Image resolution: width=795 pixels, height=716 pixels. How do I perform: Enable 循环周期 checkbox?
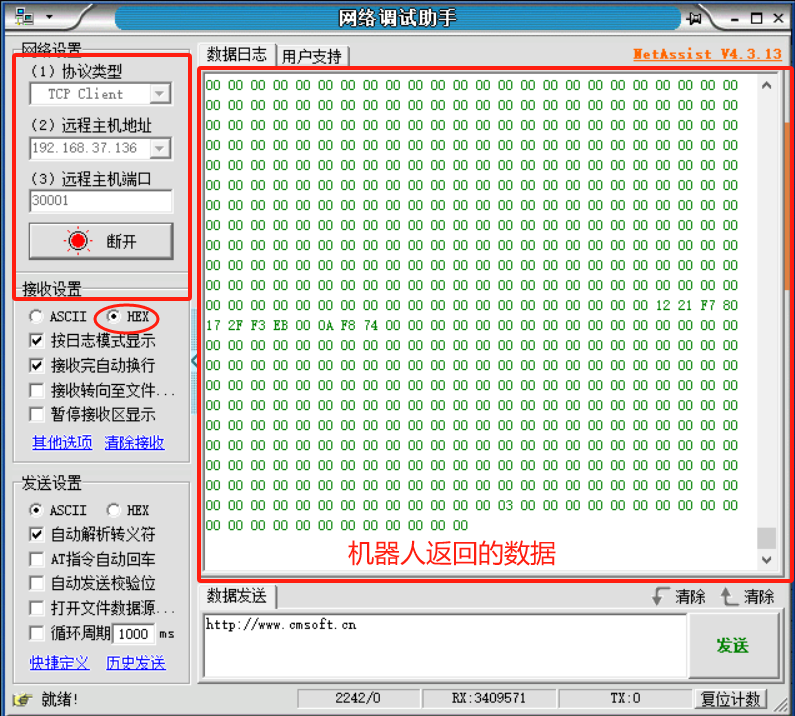click(37, 633)
